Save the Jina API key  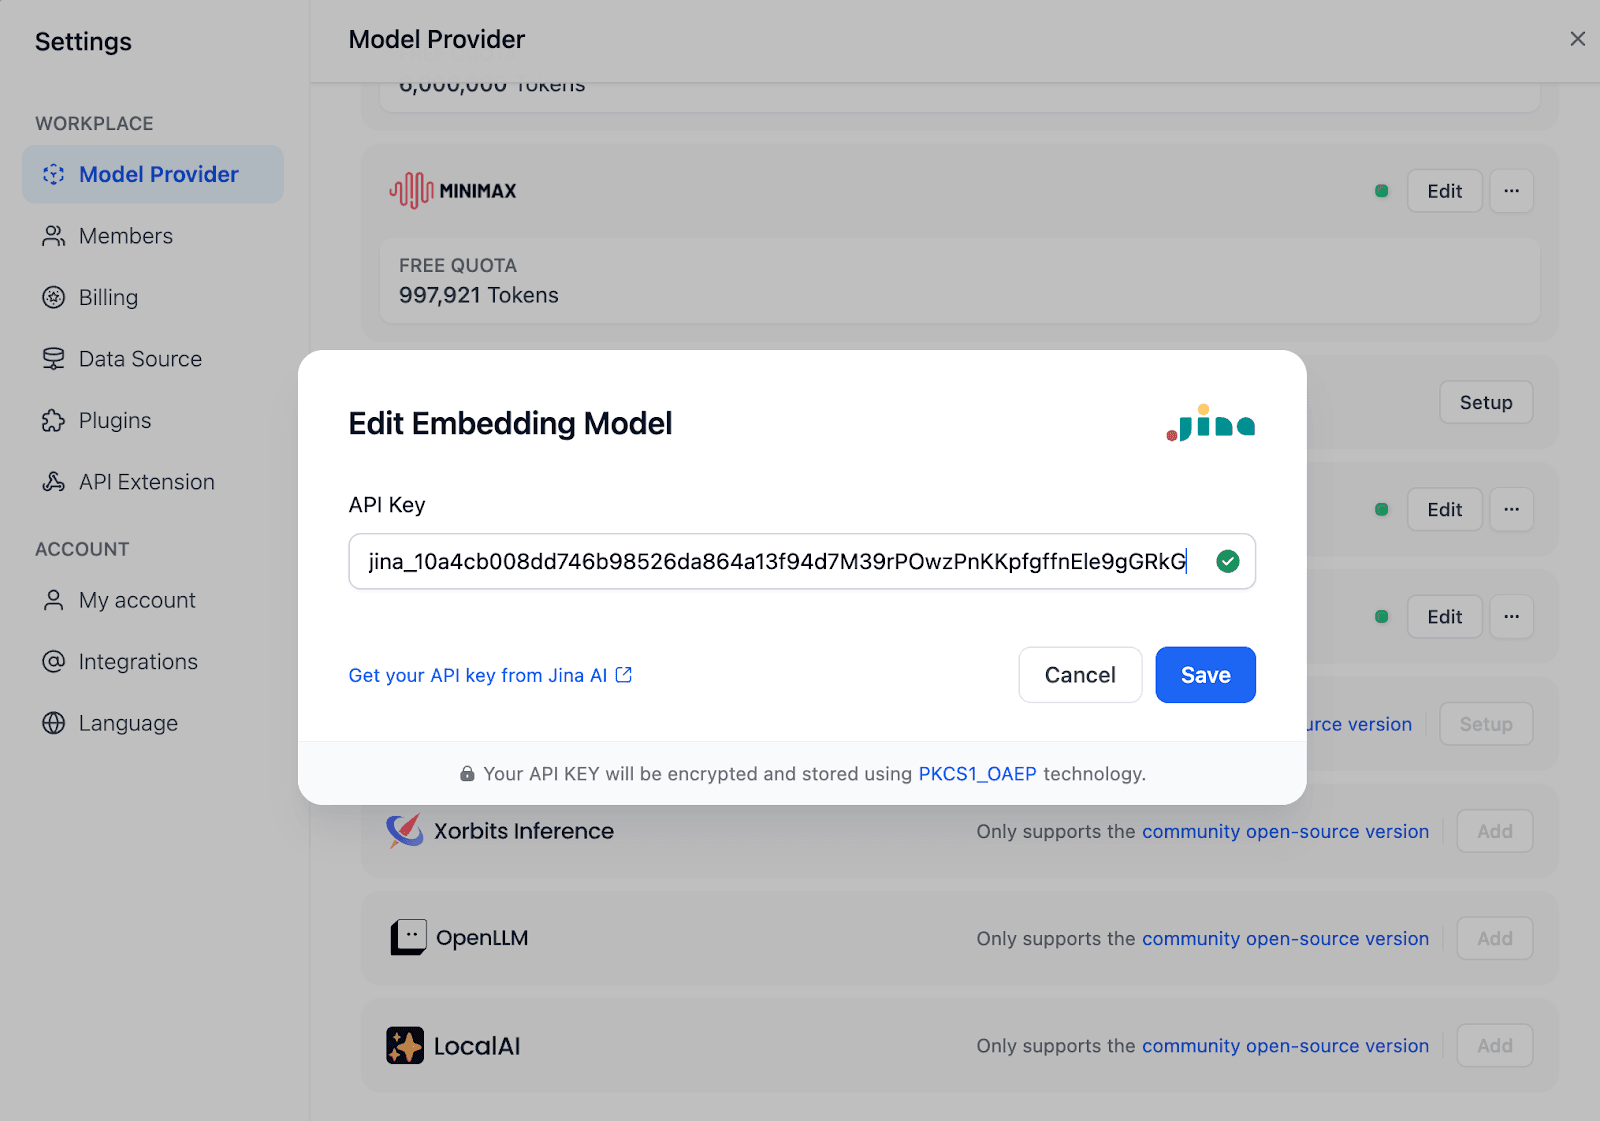click(x=1205, y=675)
